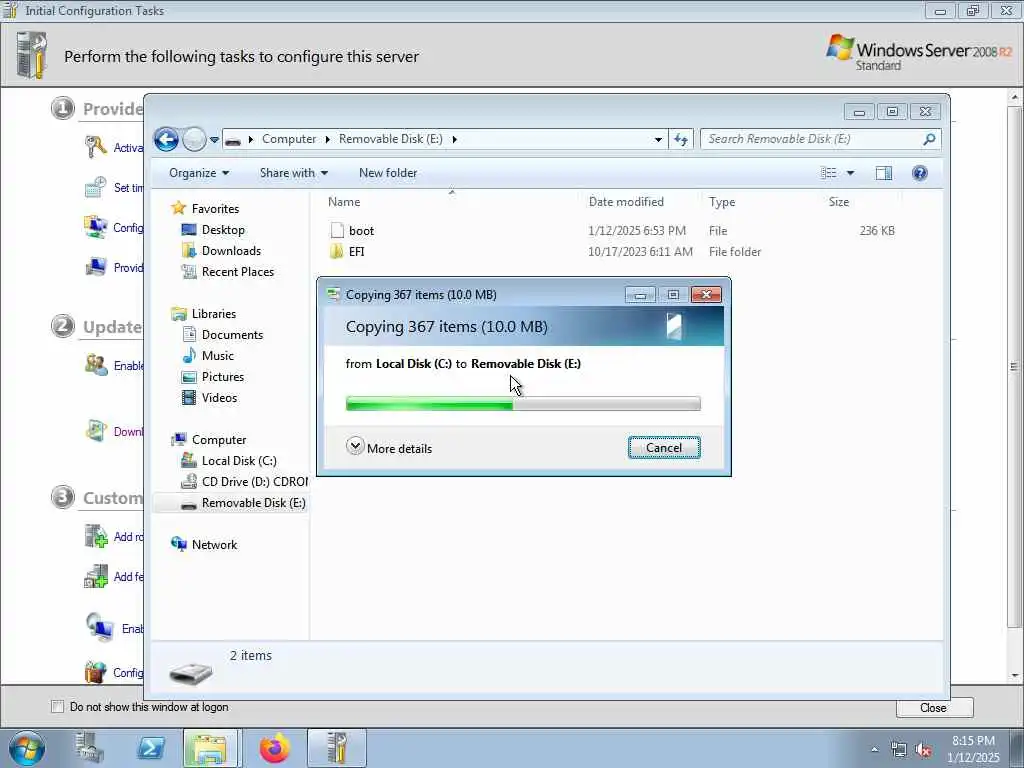Click New folder in Explorer toolbar
Image resolution: width=1024 pixels, height=768 pixels.
point(388,173)
